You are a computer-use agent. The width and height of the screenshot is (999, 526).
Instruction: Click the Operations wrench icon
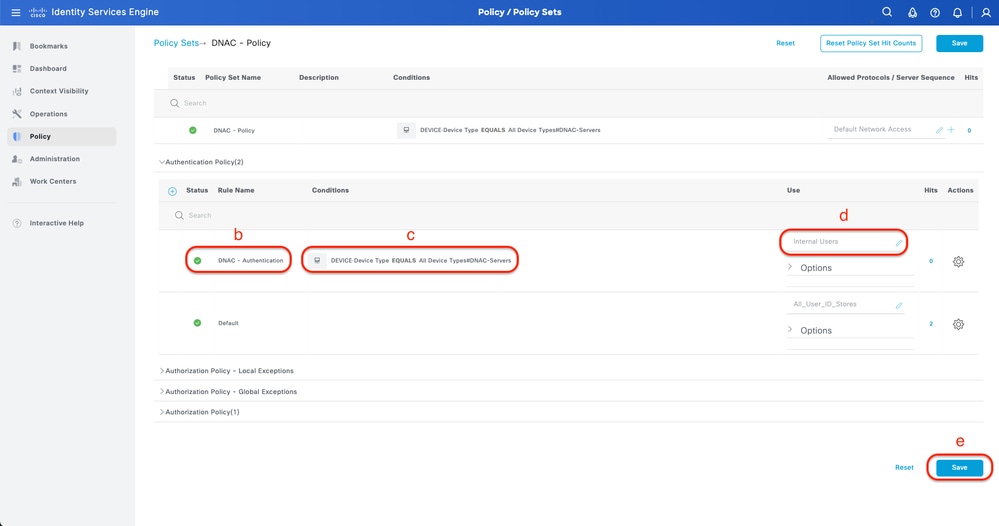click(17, 114)
